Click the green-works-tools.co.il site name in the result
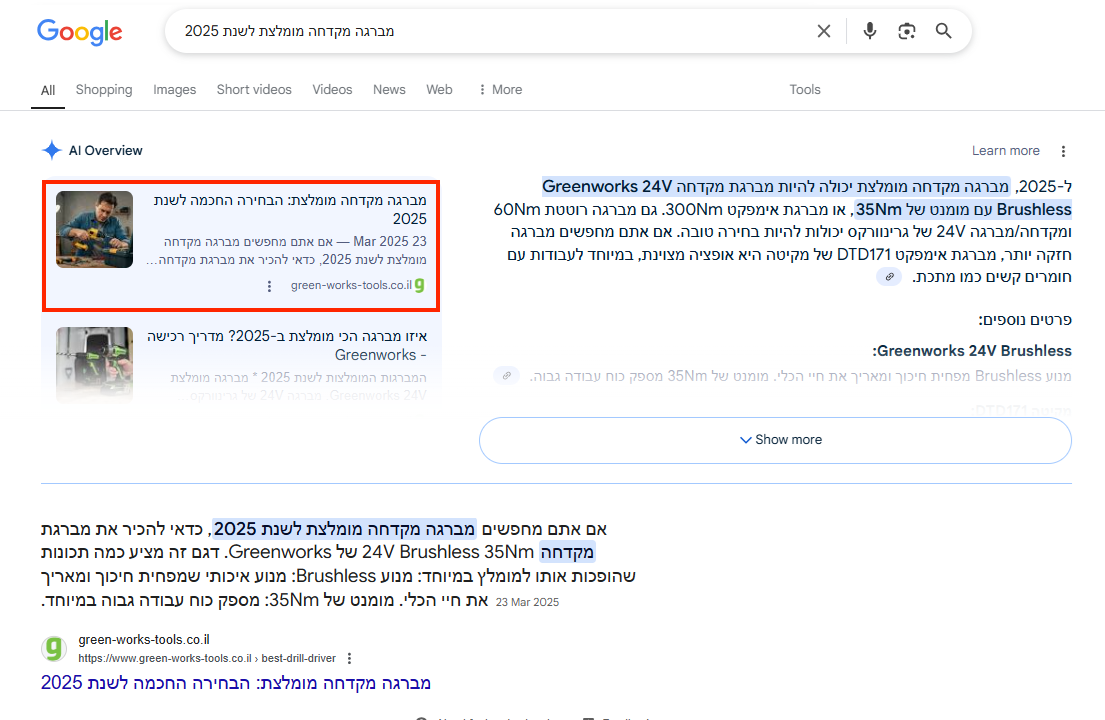The height and width of the screenshot is (720, 1105). (x=144, y=640)
